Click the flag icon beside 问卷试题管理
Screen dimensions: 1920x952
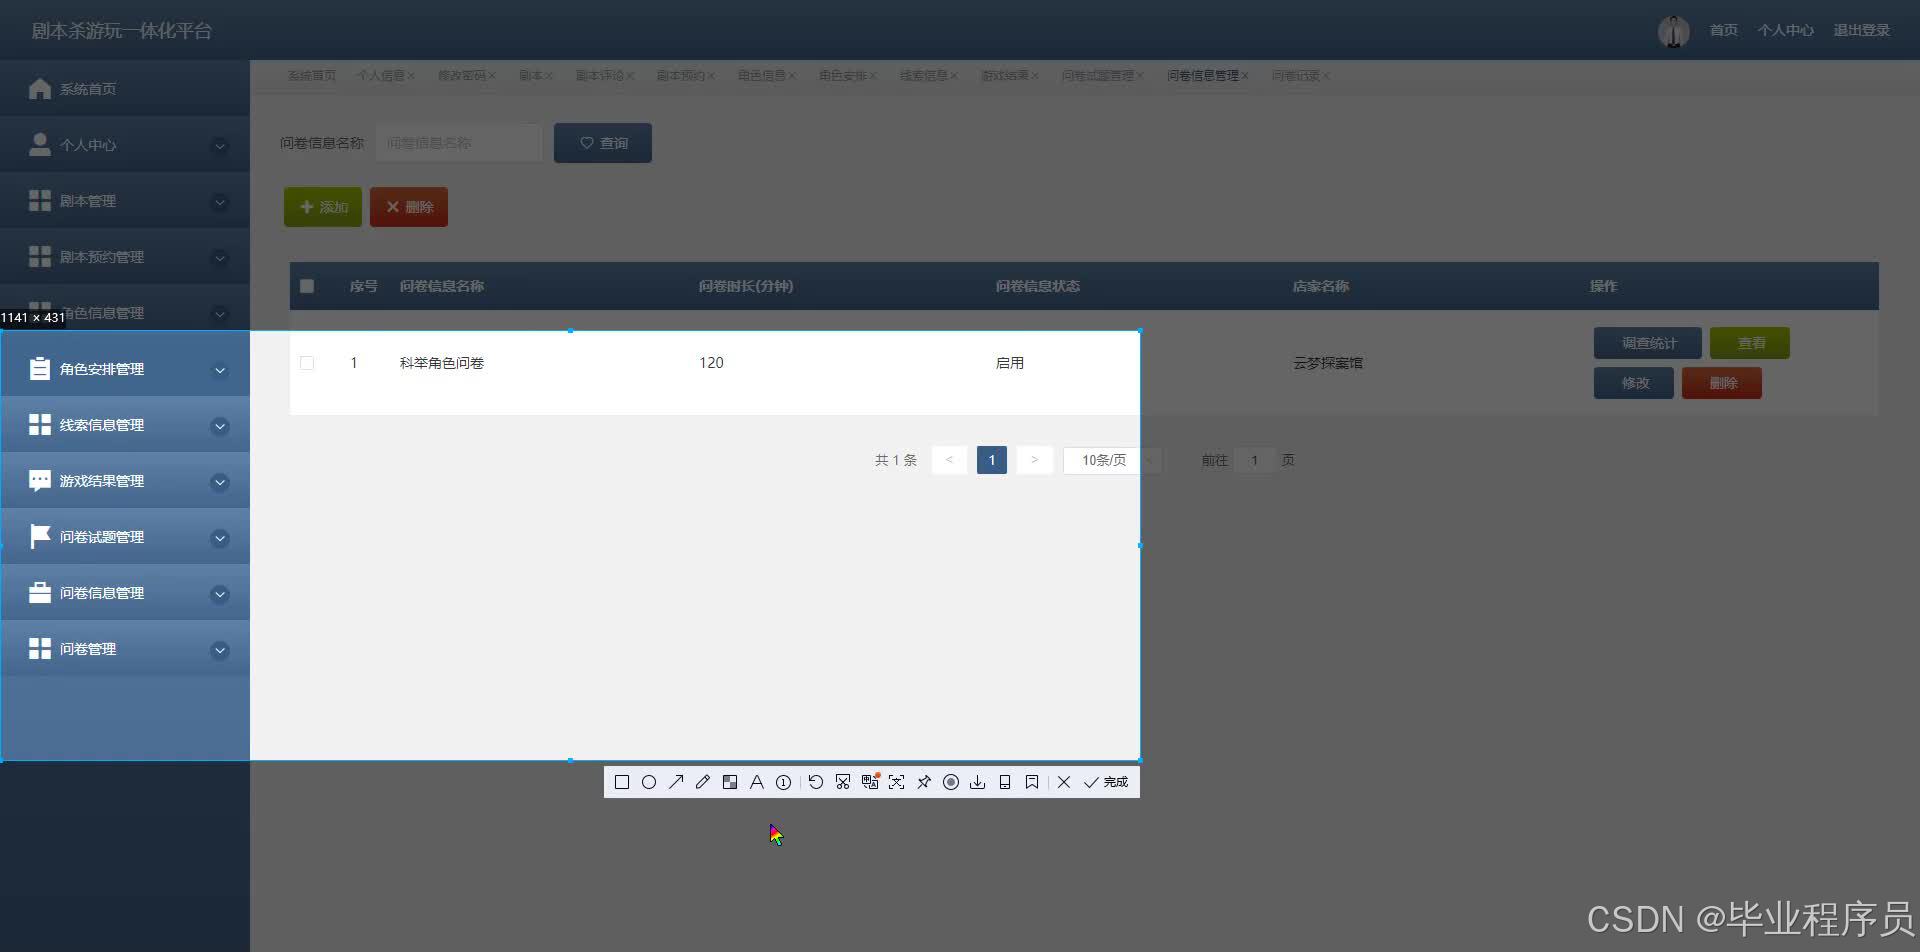pyautogui.click(x=40, y=537)
